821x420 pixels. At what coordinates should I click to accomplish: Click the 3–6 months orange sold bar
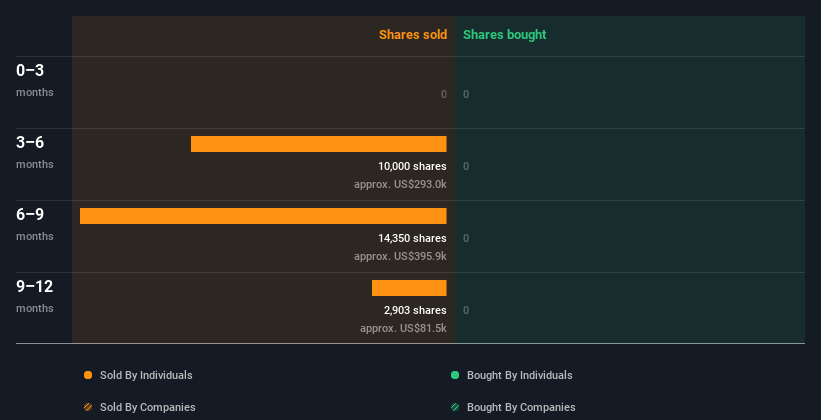pos(318,144)
